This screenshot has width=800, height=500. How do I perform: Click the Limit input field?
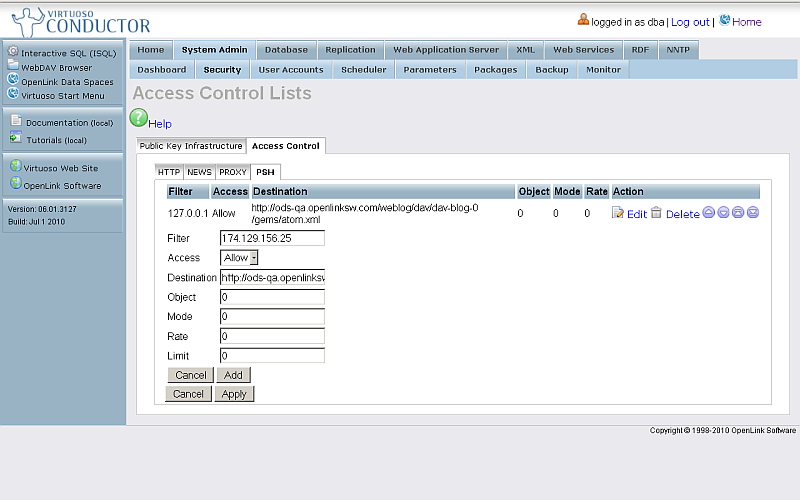pos(272,356)
